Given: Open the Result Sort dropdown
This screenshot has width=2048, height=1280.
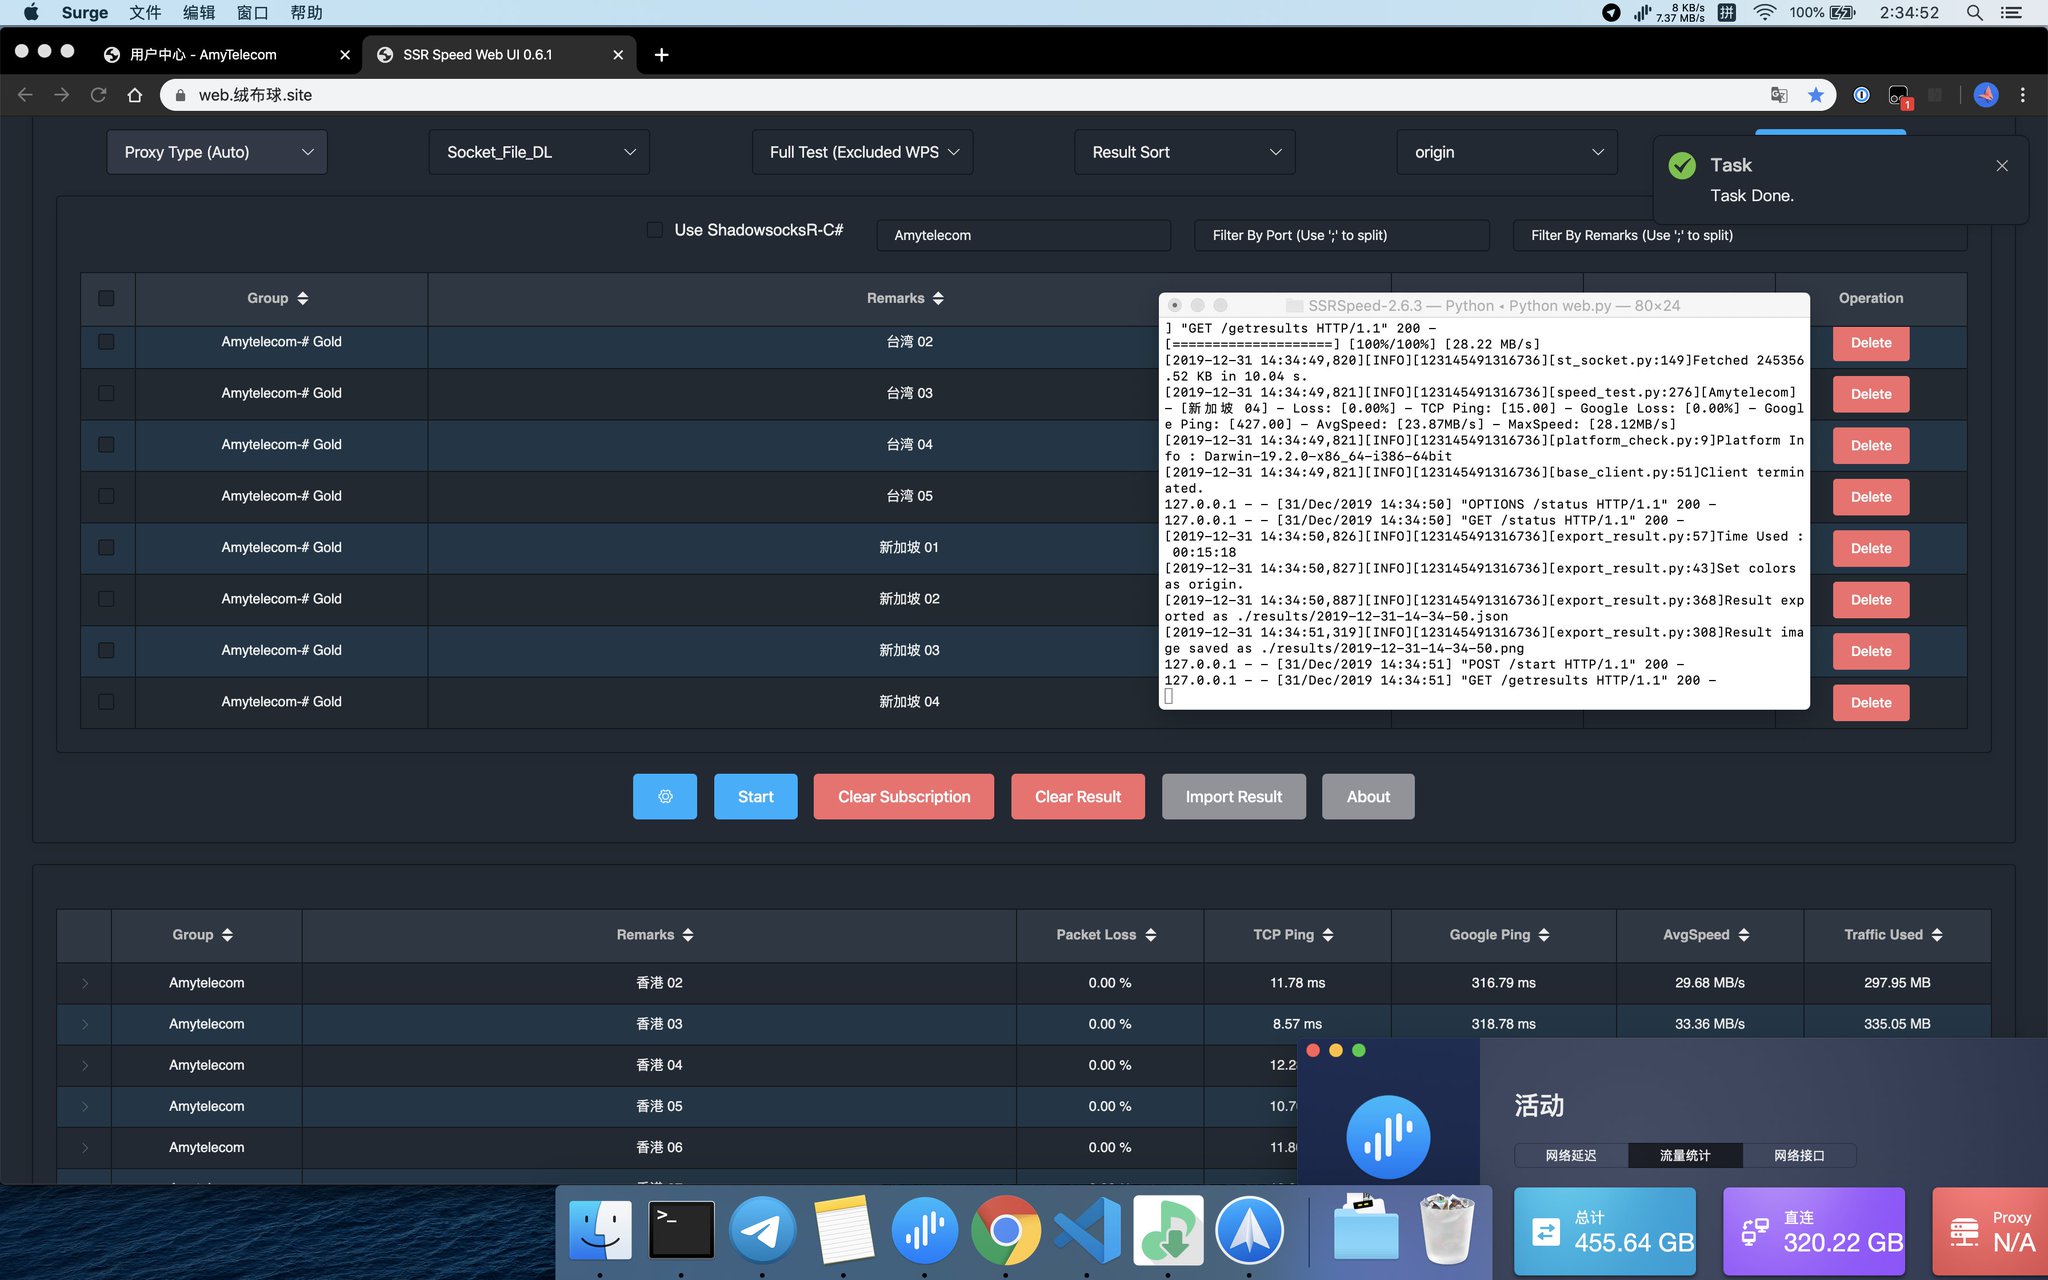Looking at the screenshot, I should tap(1184, 152).
